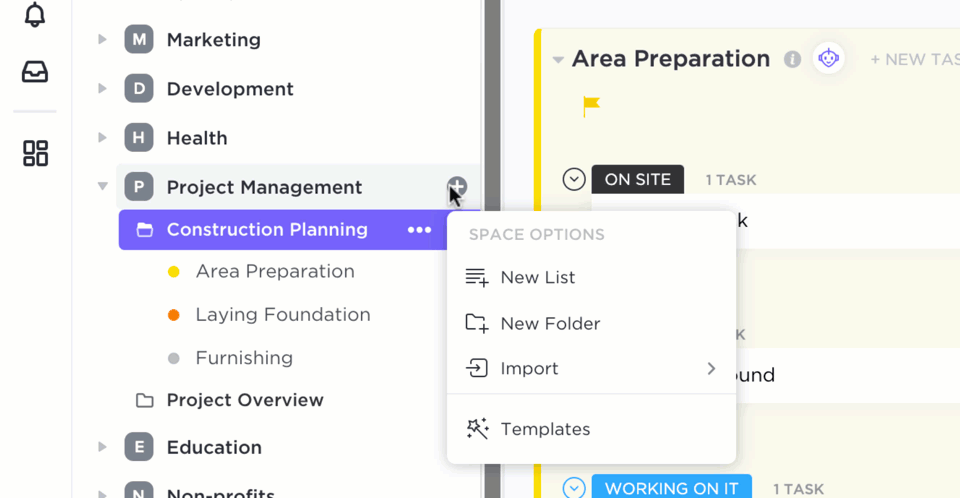960x498 pixels.
Task: Open dashboards grid icon in sidebar
Action: 35,153
